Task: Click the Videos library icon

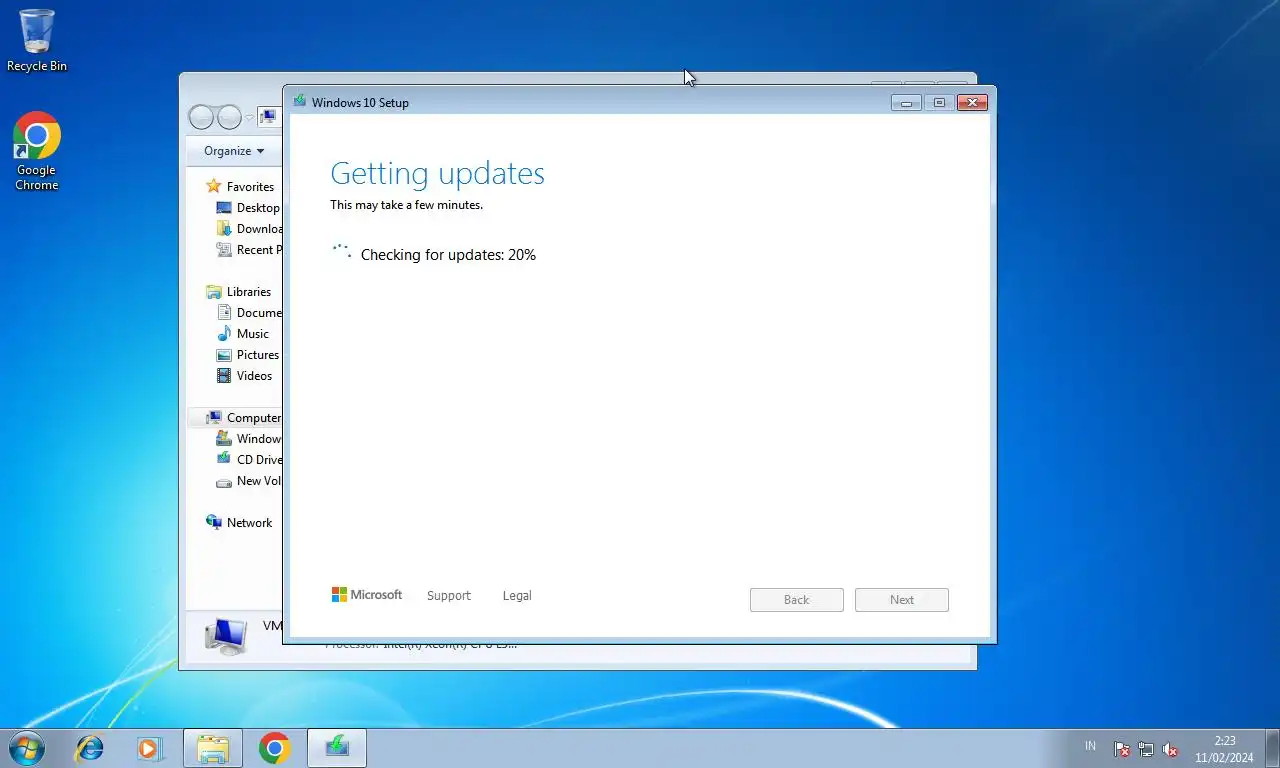Action: 224,376
